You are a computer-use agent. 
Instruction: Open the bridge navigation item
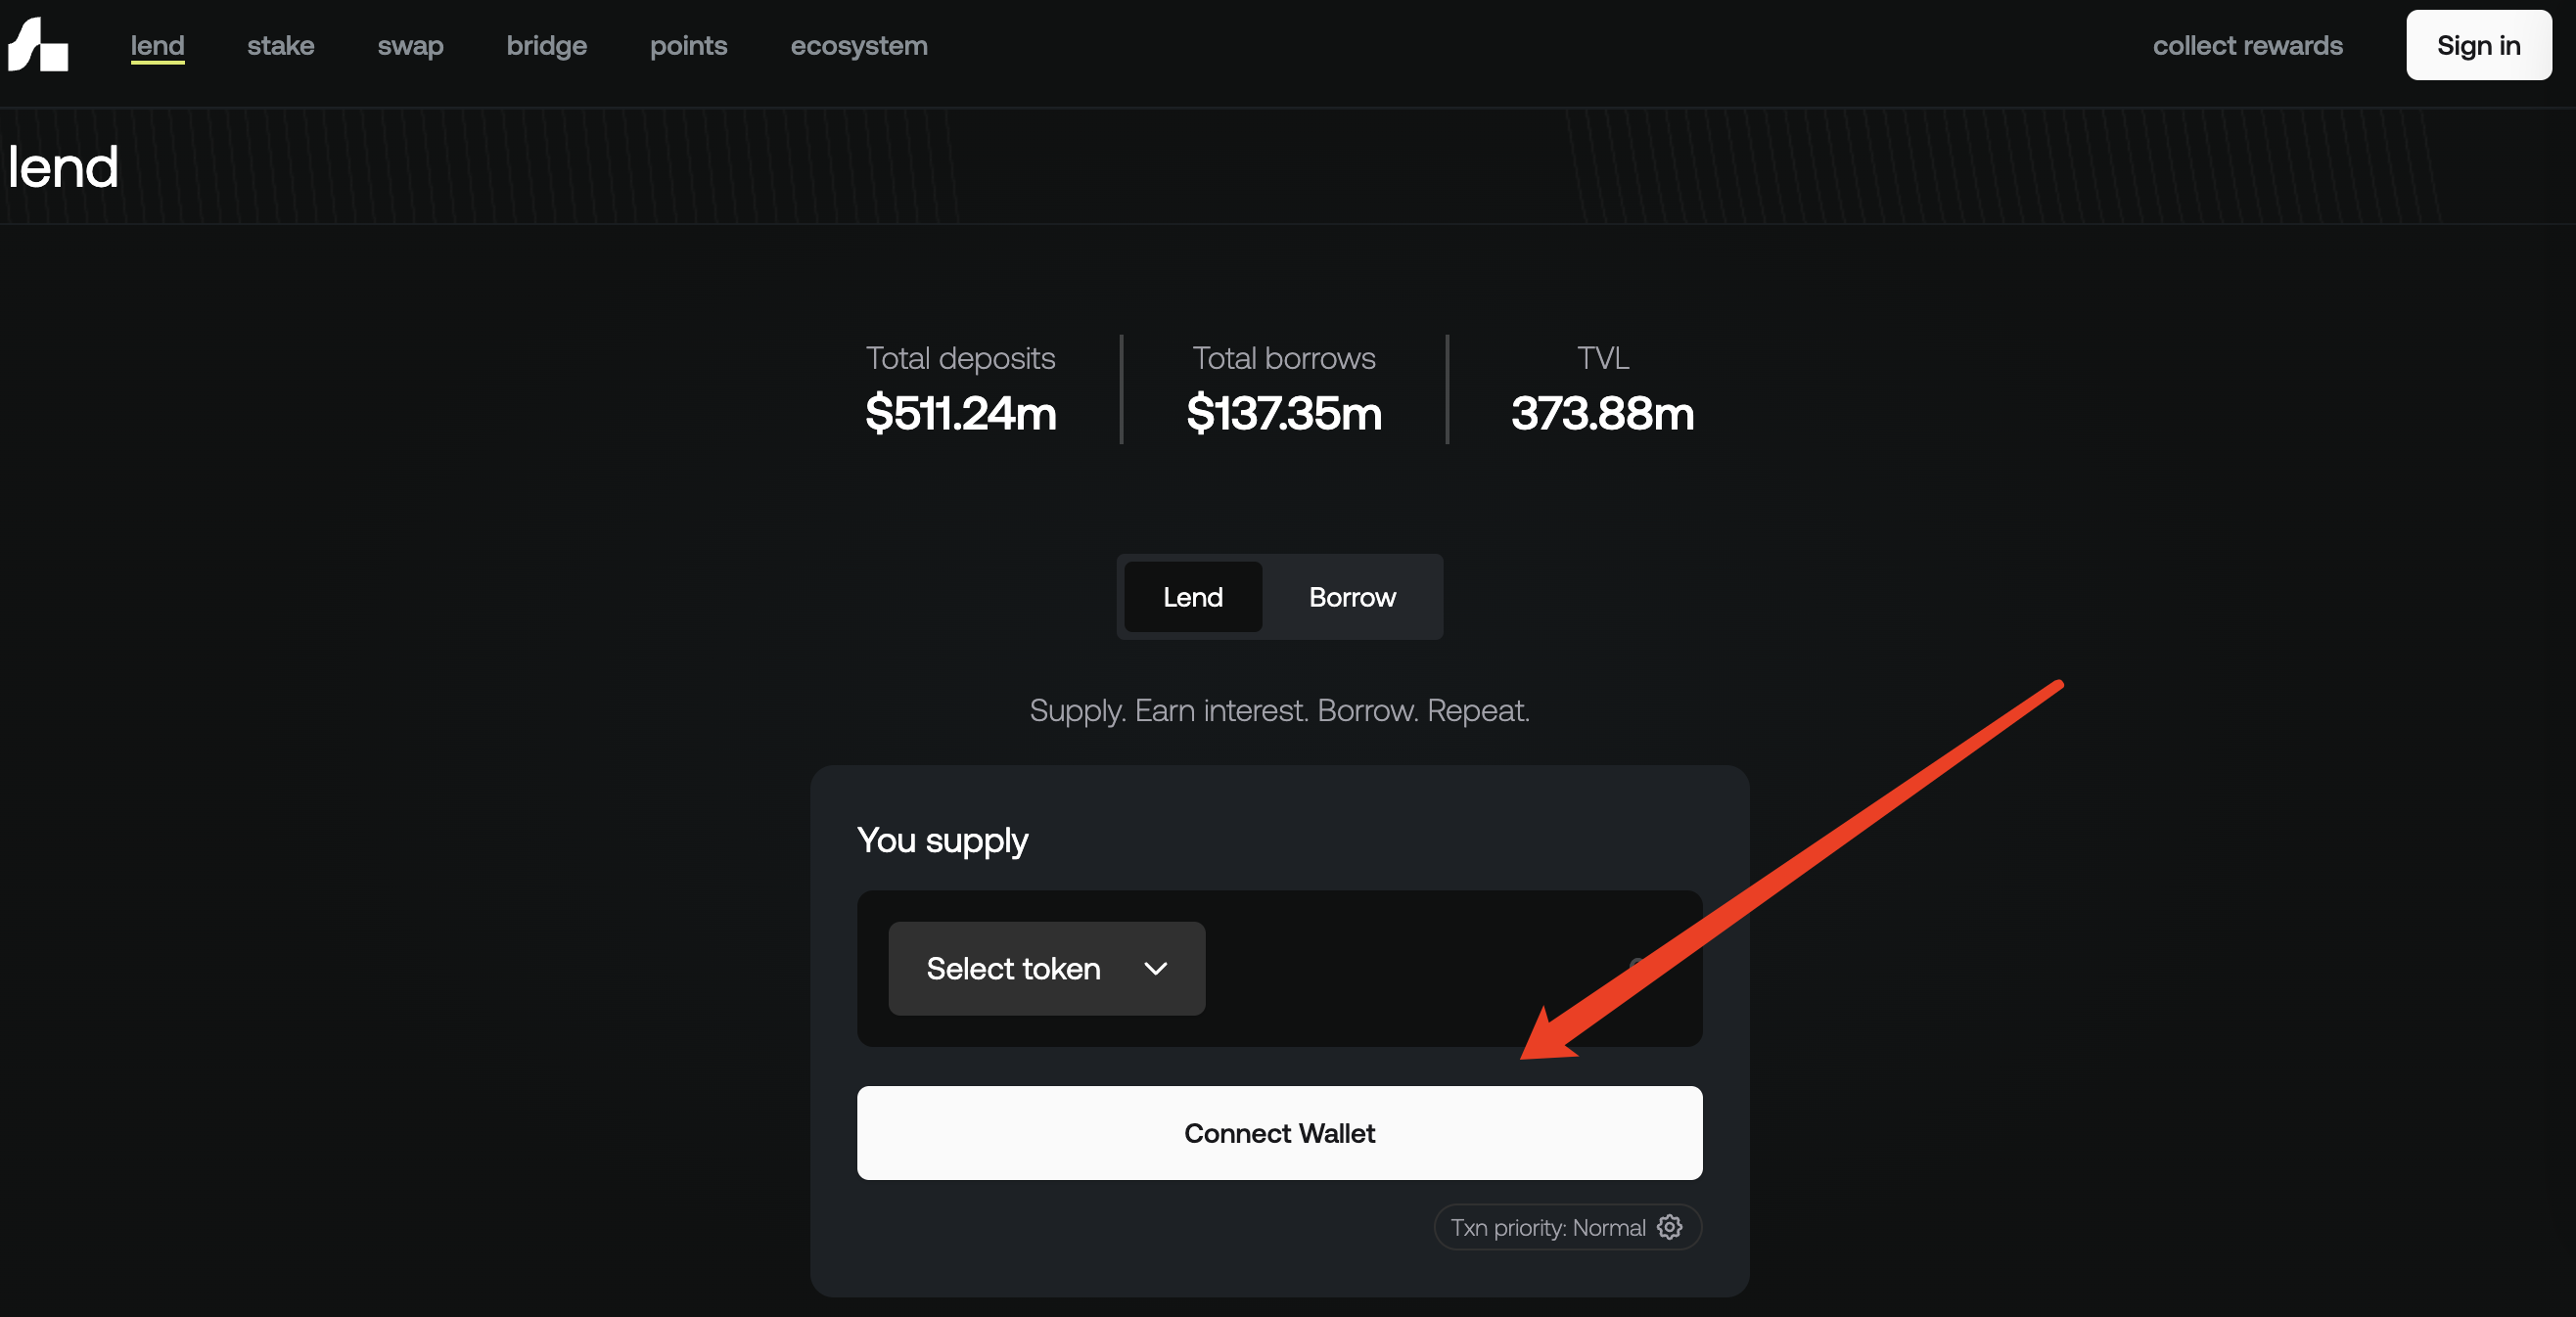tap(546, 46)
